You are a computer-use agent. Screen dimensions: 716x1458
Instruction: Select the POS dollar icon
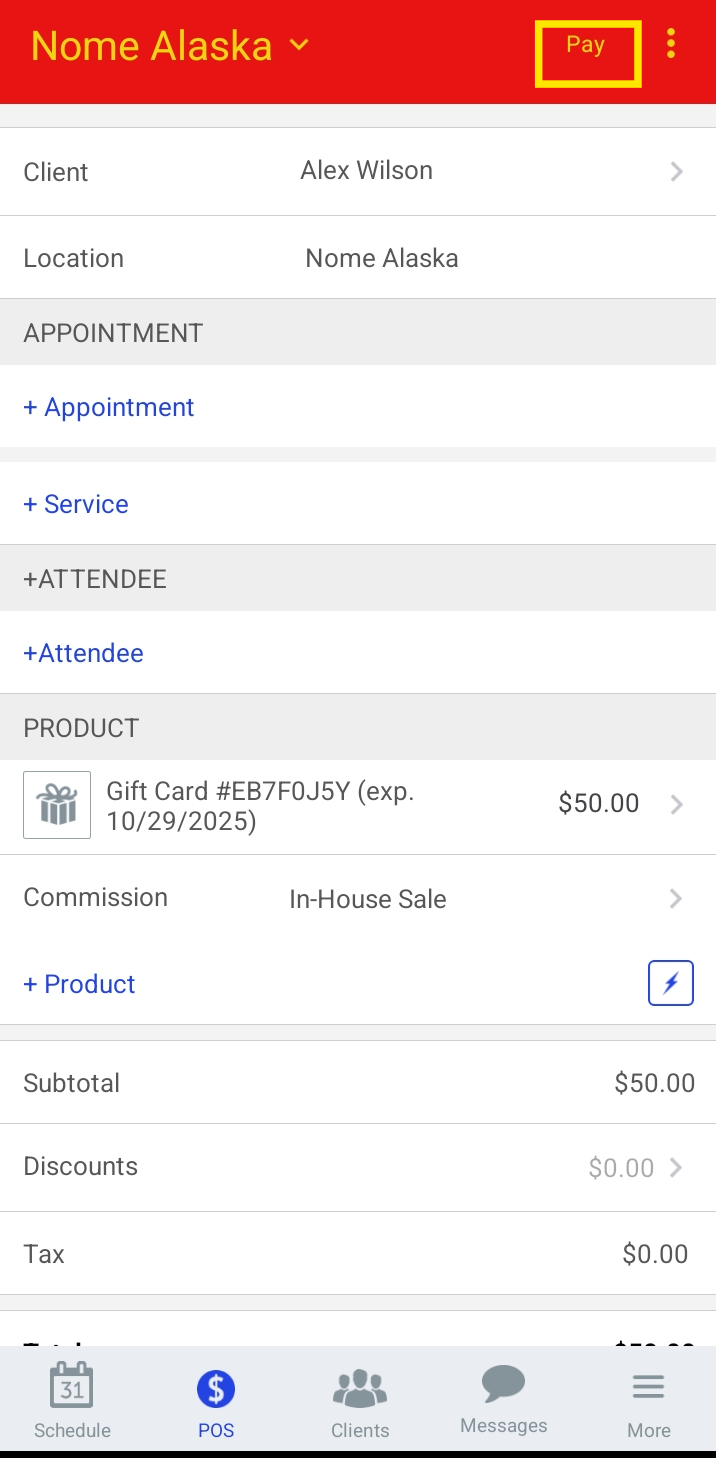(x=216, y=1388)
